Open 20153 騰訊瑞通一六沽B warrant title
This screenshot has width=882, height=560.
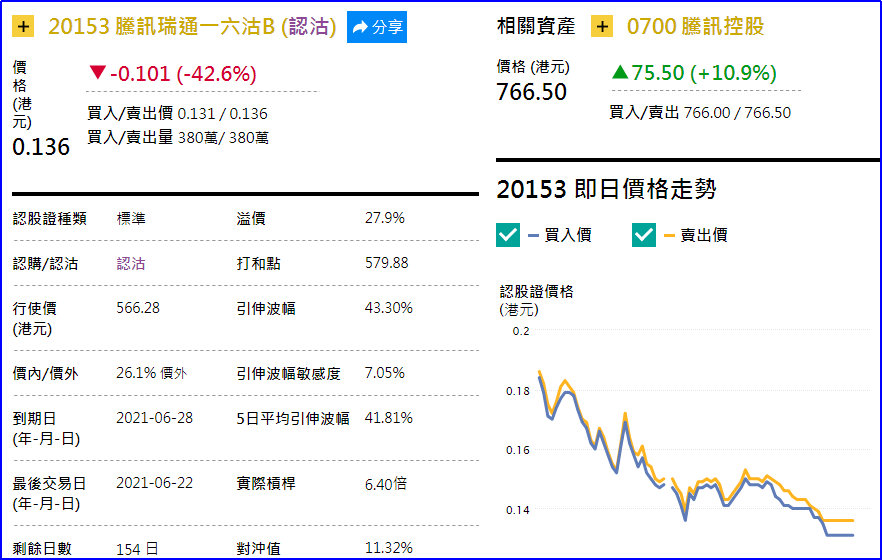[192, 26]
